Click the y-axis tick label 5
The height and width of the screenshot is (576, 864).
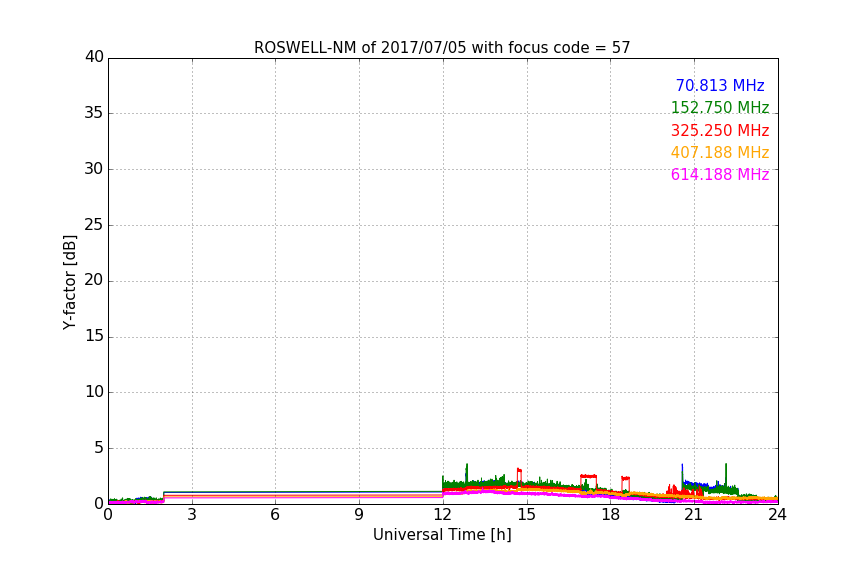(99, 448)
